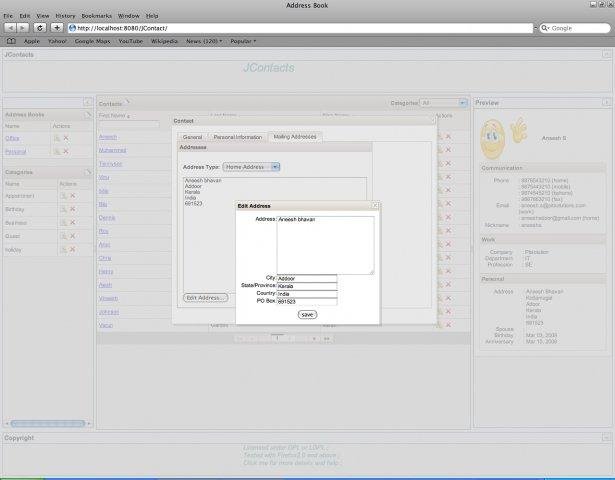This screenshot has height=480, width=615.
Task: Click the globe site icon in address bar
Action: click(x=72, y=28)
